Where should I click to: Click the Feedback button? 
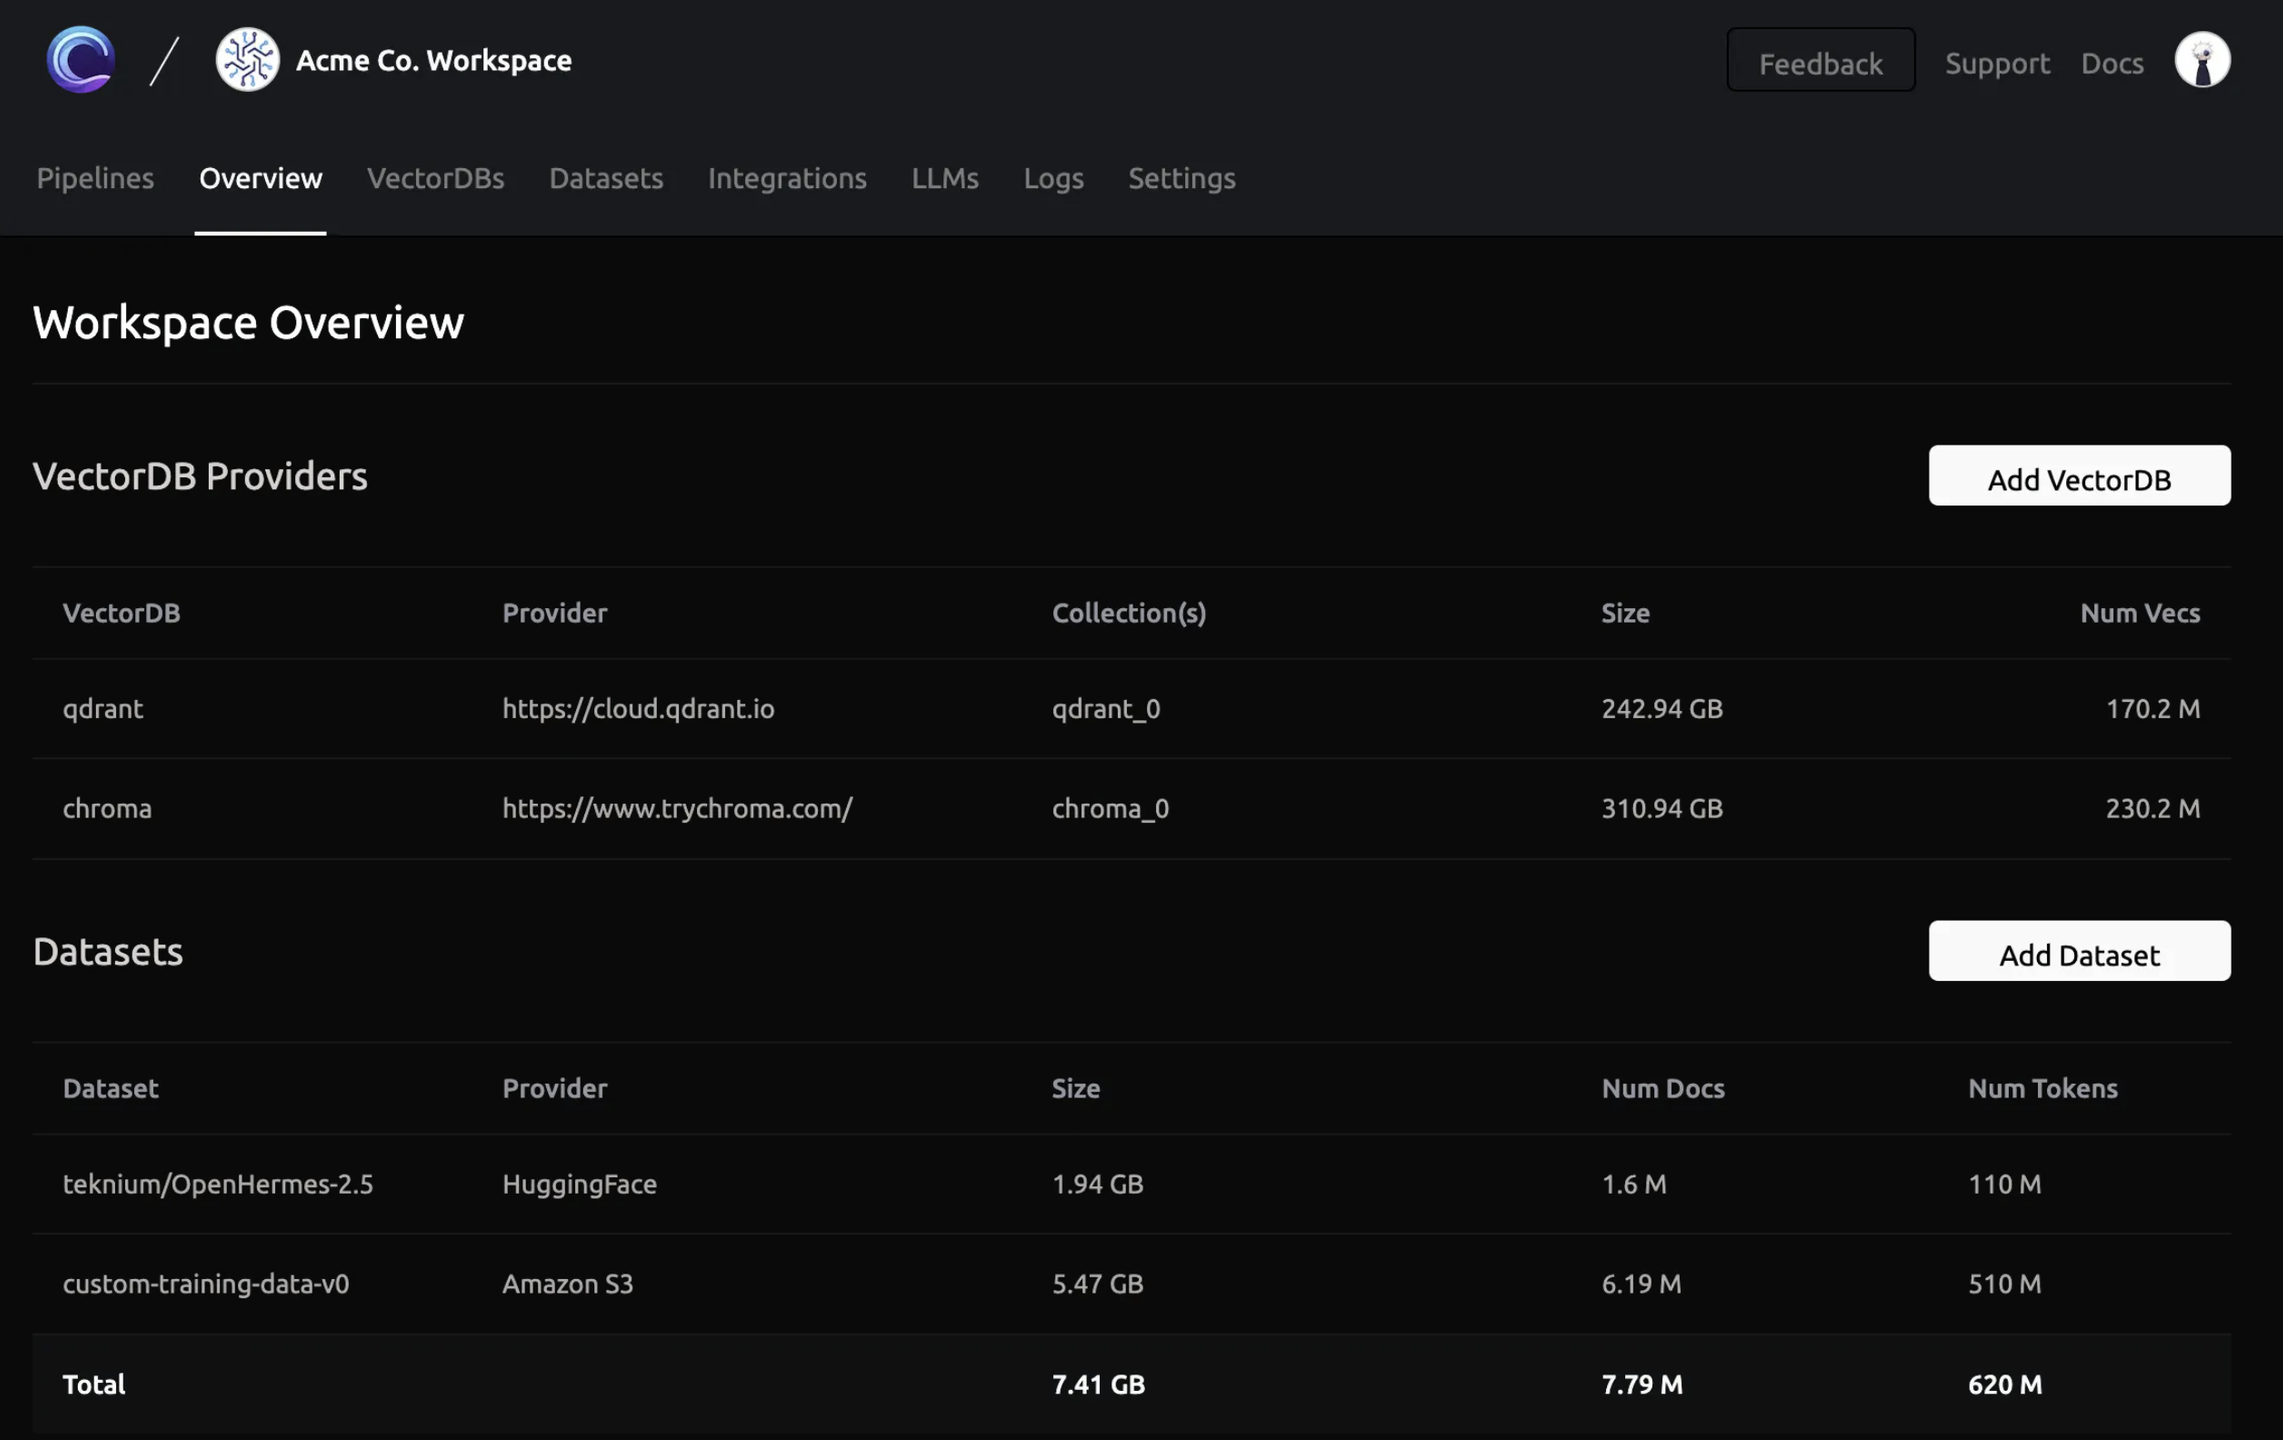1819,62
